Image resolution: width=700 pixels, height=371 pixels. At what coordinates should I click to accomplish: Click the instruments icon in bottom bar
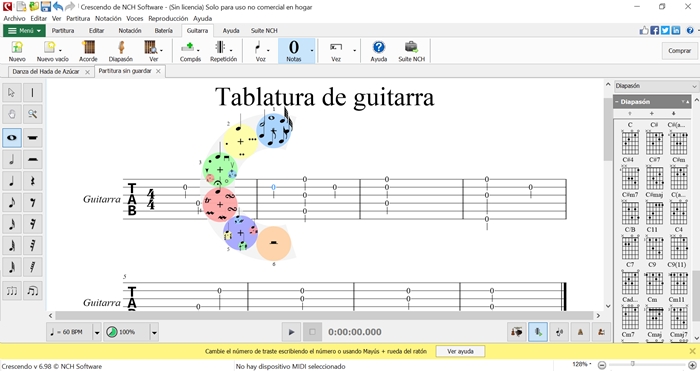(x=517, y=332)
